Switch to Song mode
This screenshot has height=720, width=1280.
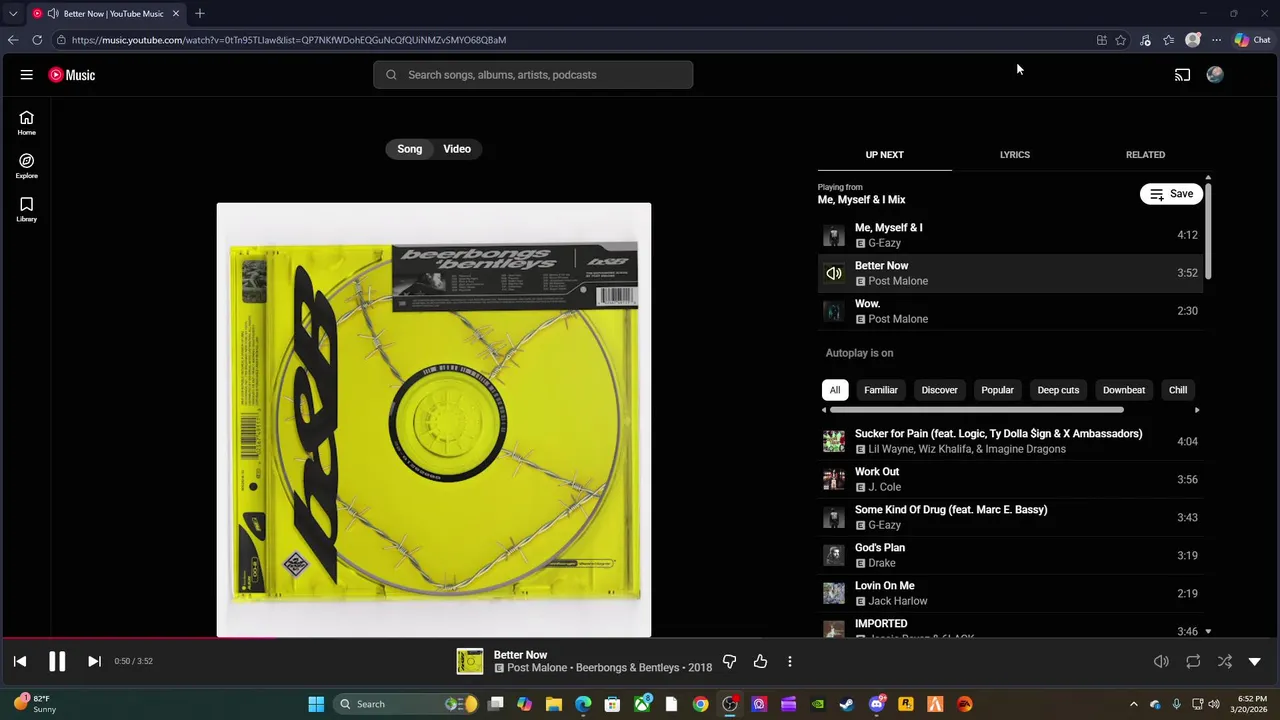[410, 149]
